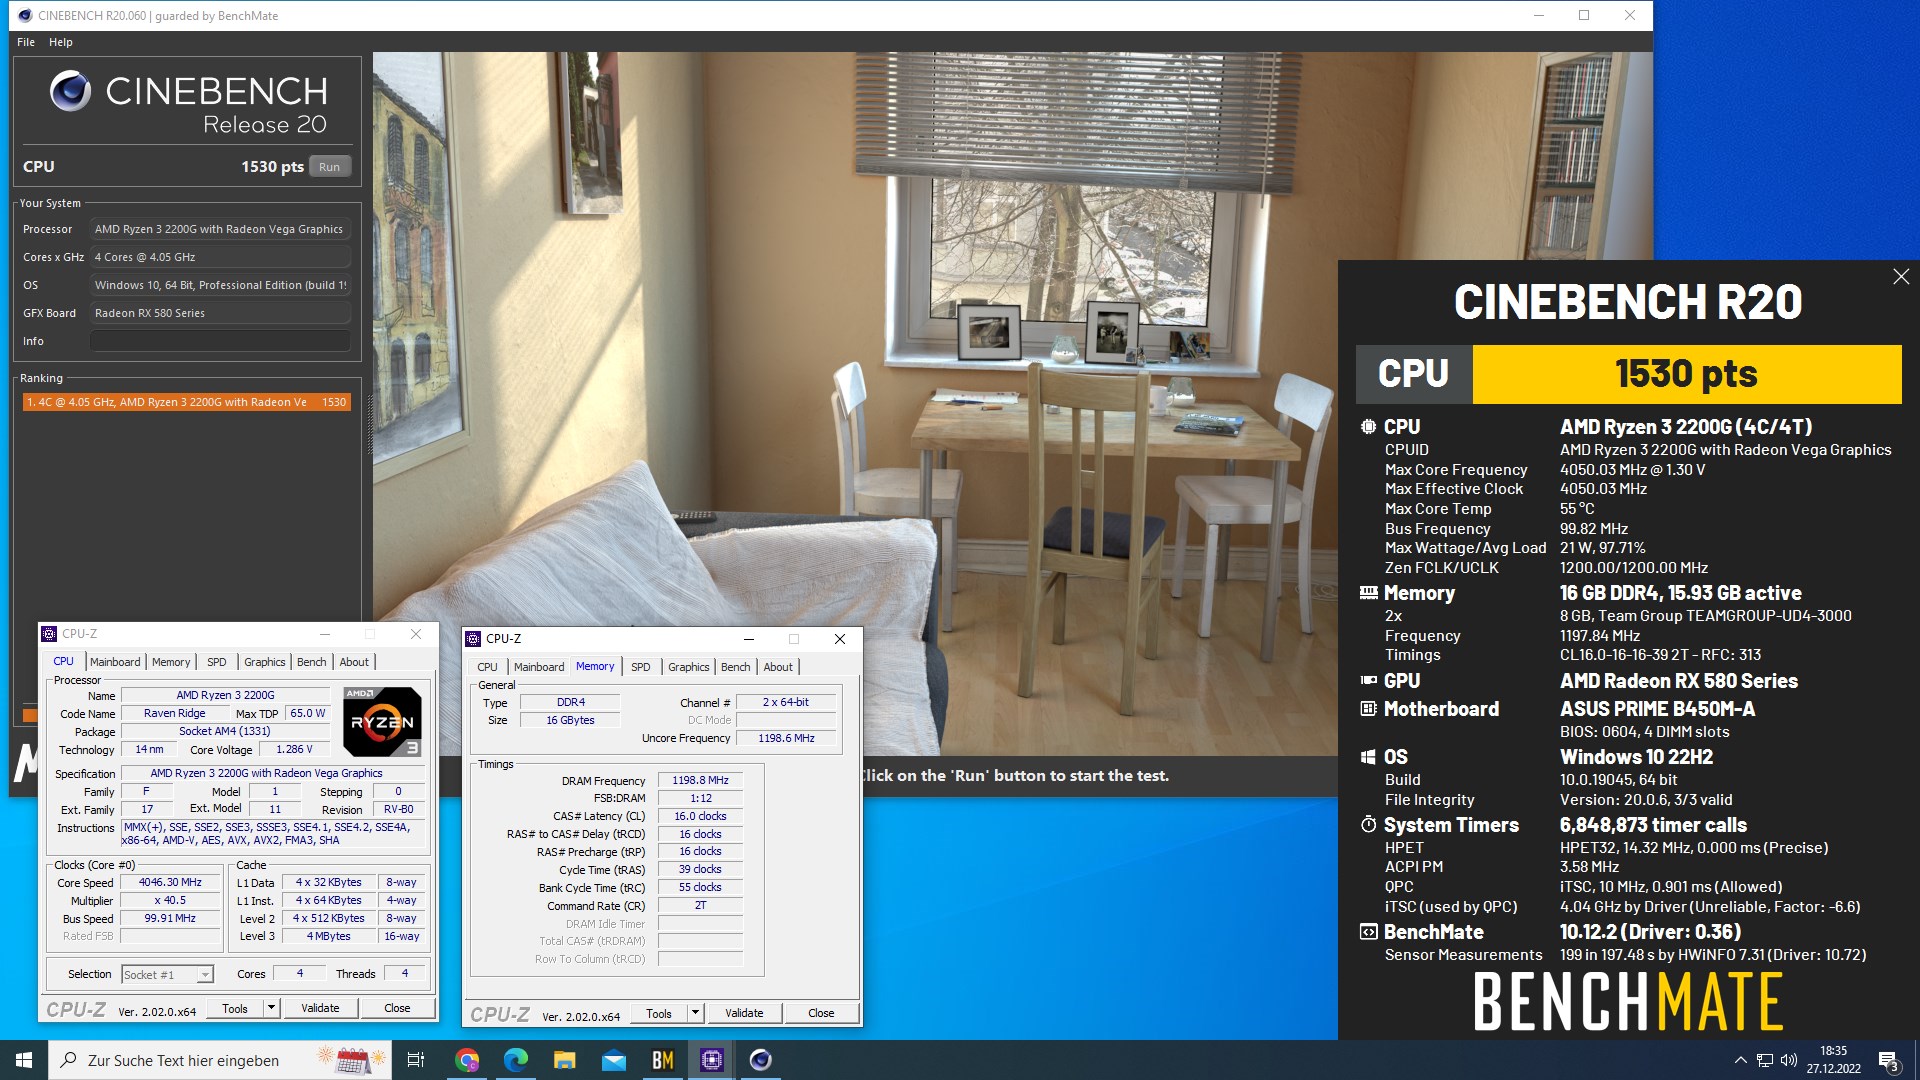Screen dimensions: 1920x1080
Task: Open About tab in right CPU-Z
Action: [778, 667]
